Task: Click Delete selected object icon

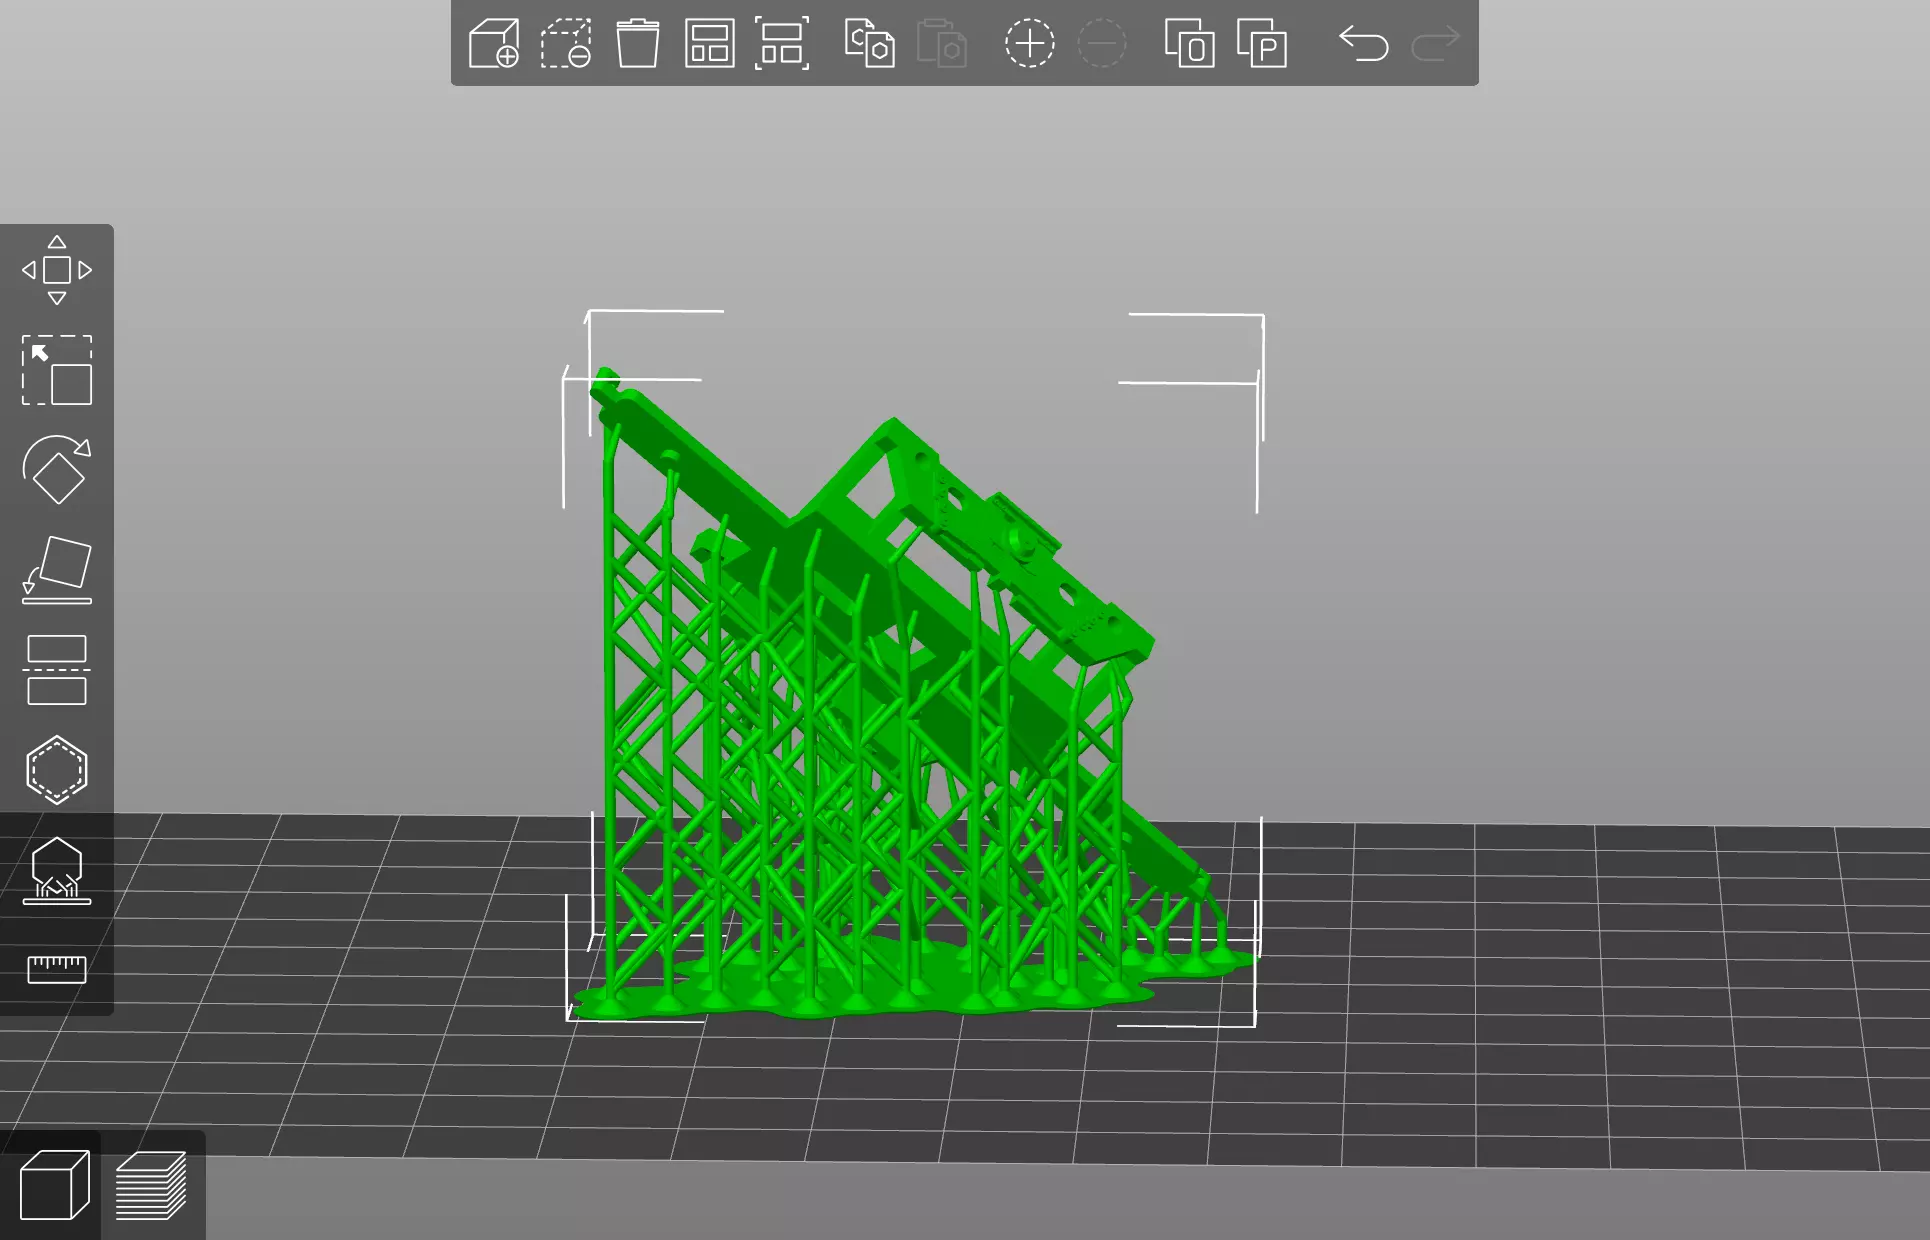Action: coord(566,44)
